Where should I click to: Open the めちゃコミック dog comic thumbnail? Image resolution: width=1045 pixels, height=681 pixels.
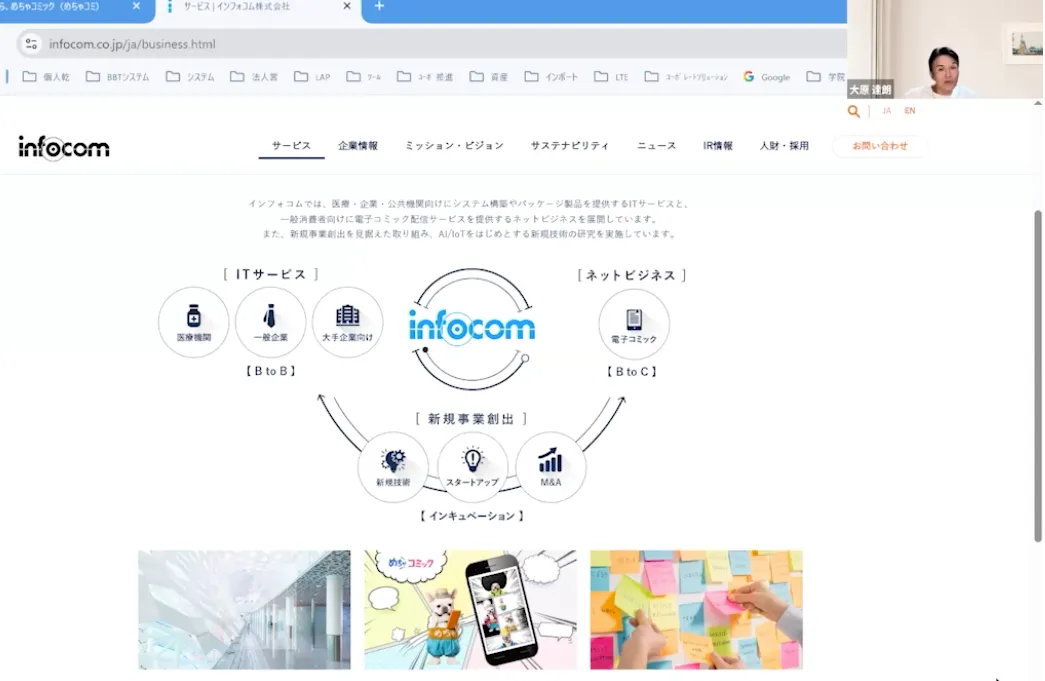point(471,610)
